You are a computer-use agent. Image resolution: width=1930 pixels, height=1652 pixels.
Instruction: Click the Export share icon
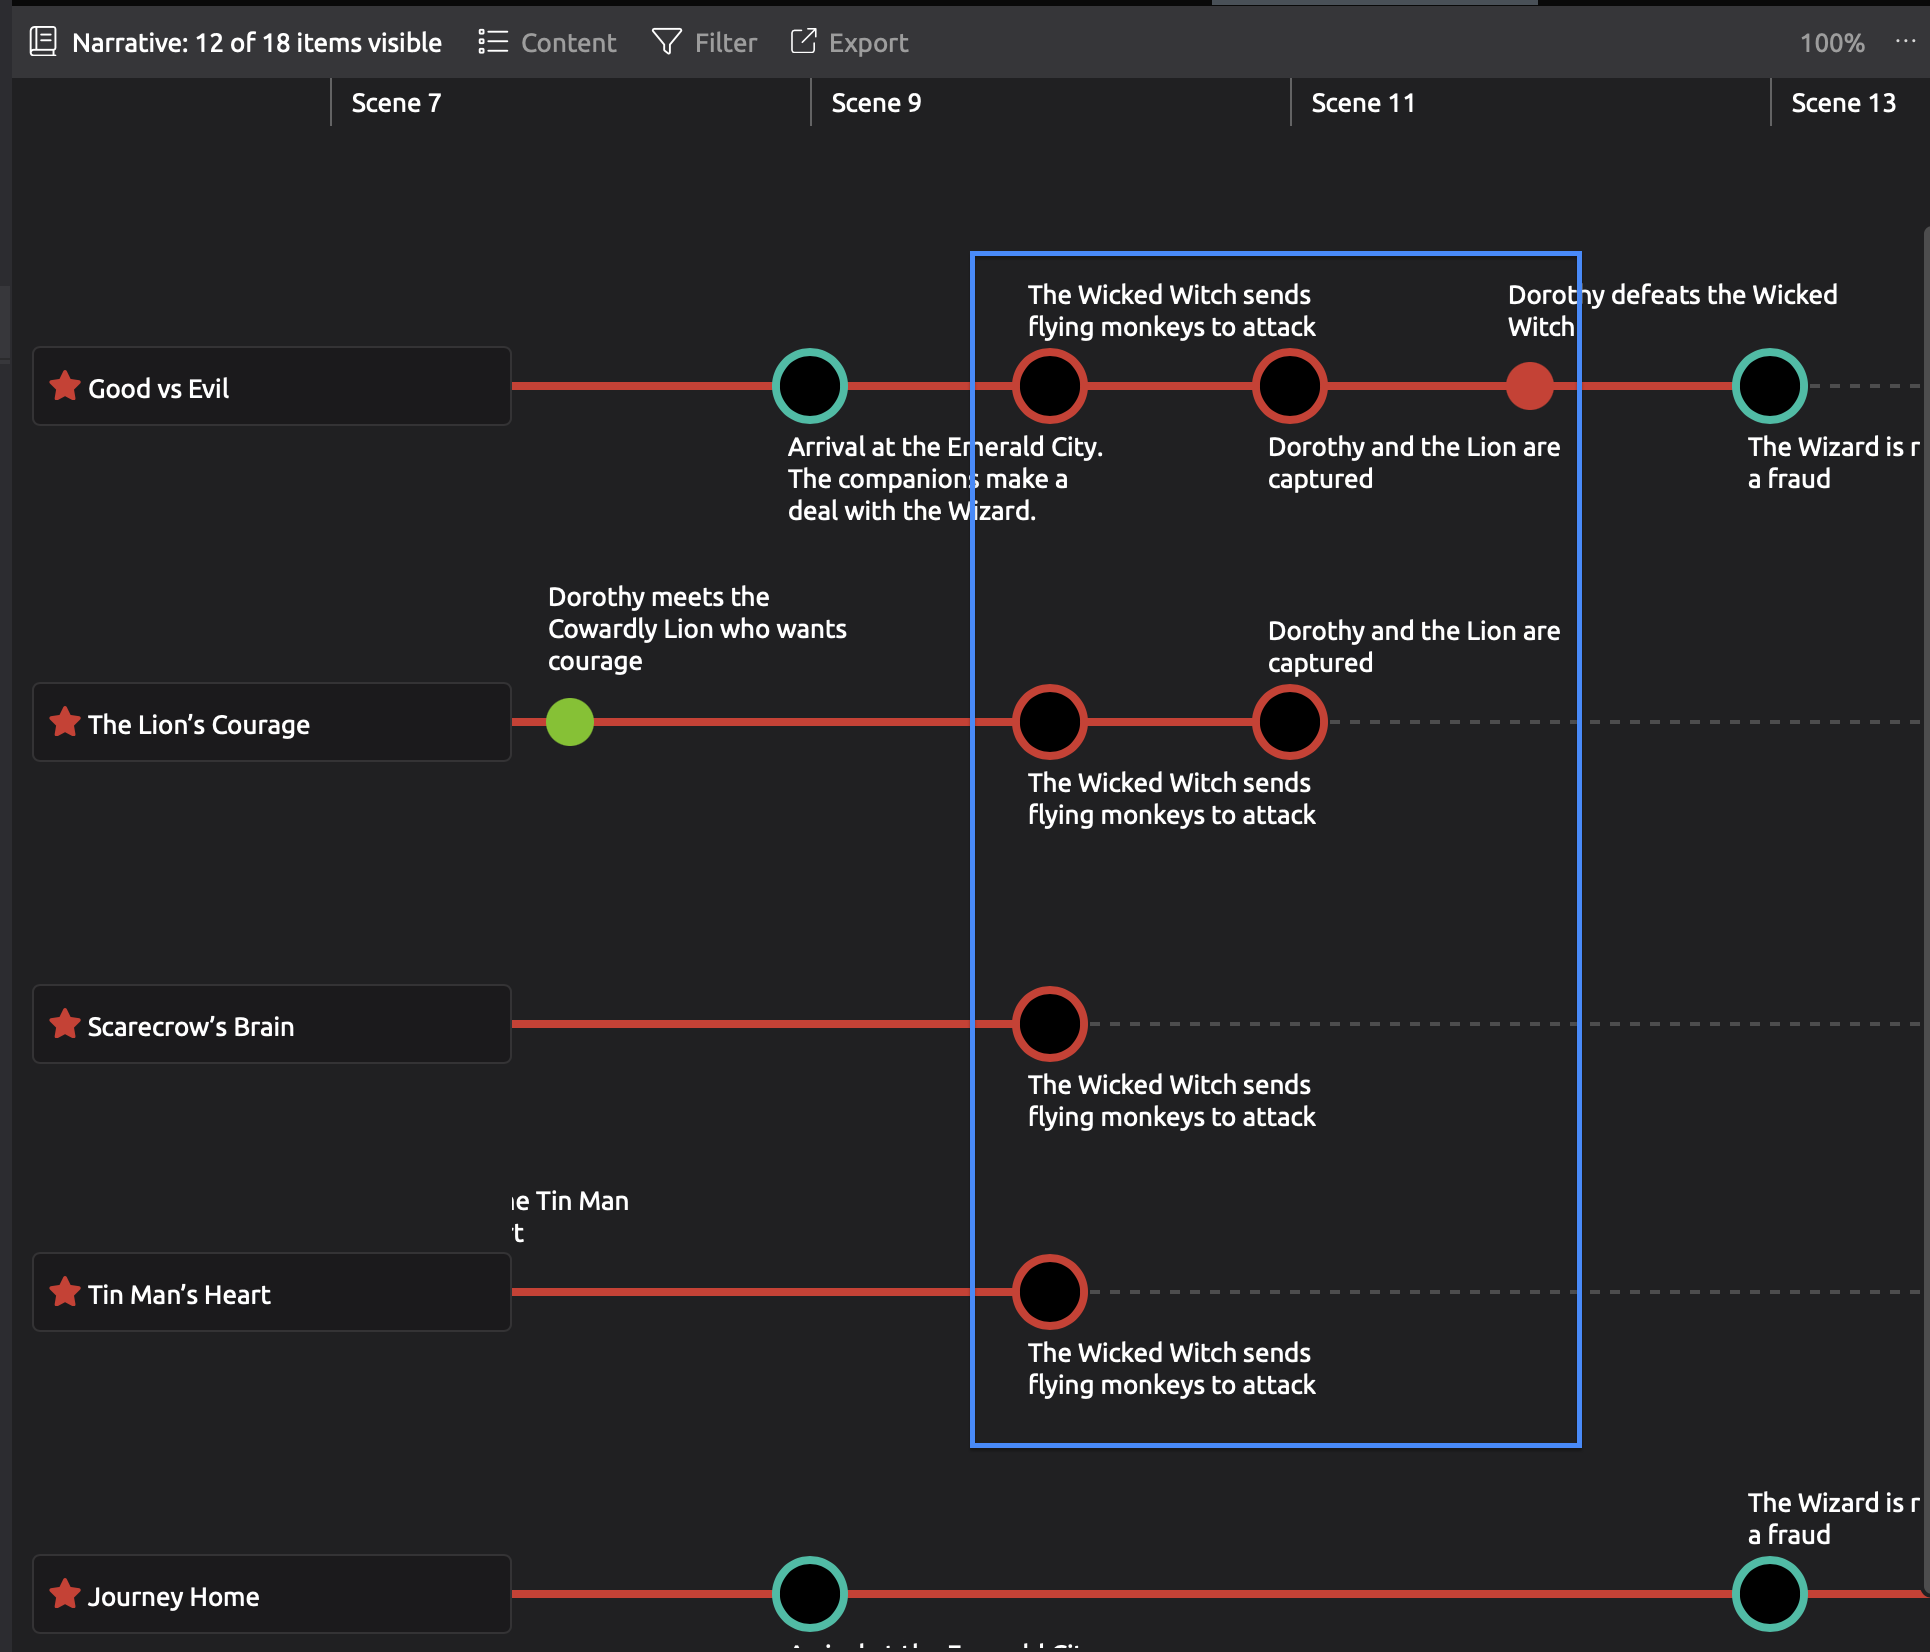(803, 42)
